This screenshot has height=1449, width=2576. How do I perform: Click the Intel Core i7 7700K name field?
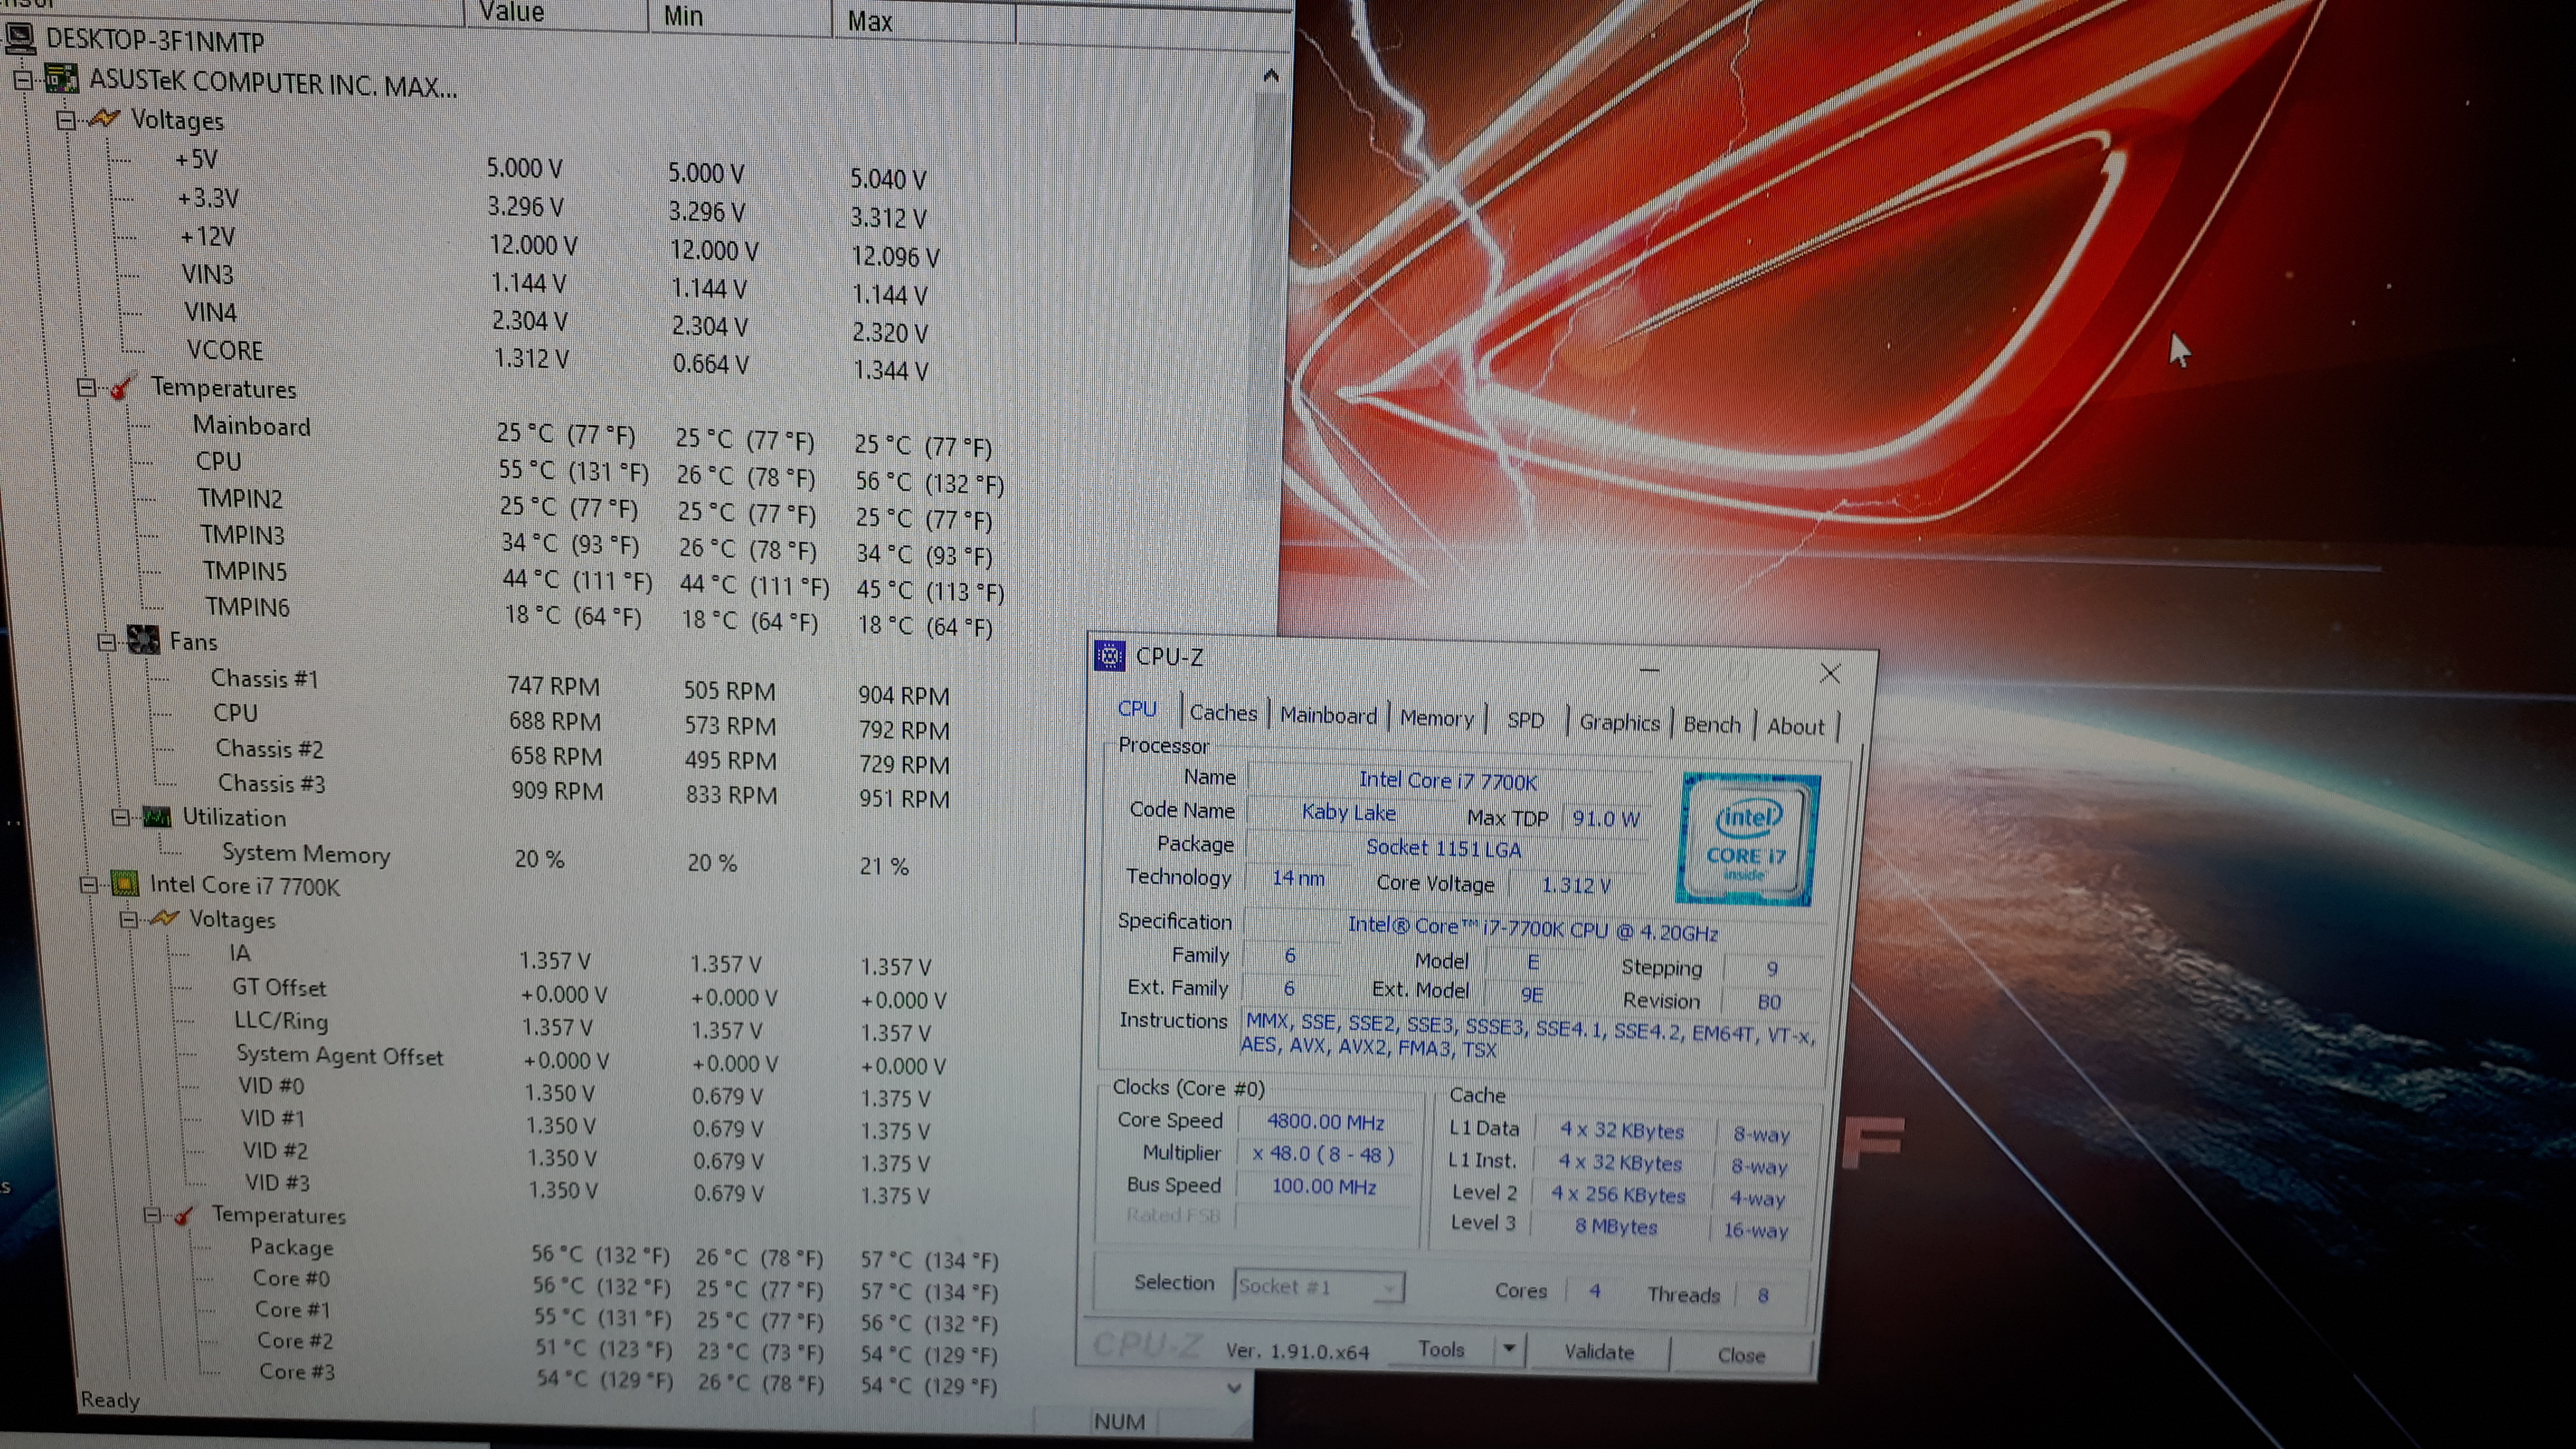click(1448, 780)
